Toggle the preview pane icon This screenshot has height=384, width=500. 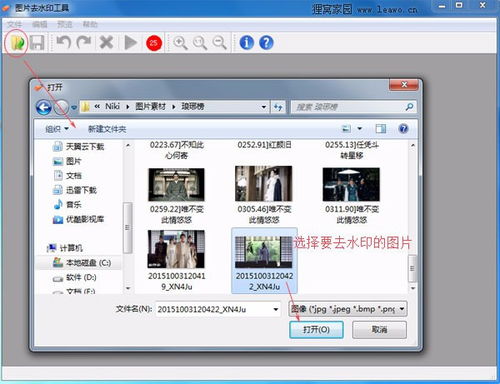pyautogui.click(x=381, y=129)
